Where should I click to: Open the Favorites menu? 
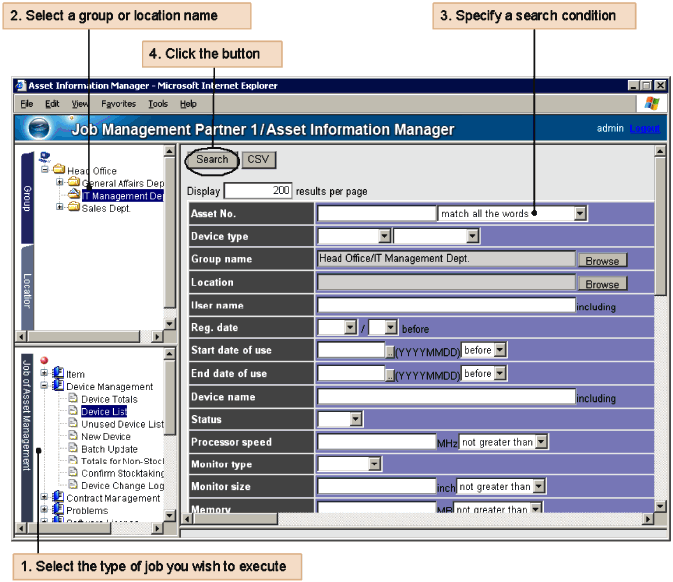(x=118, y=103)
